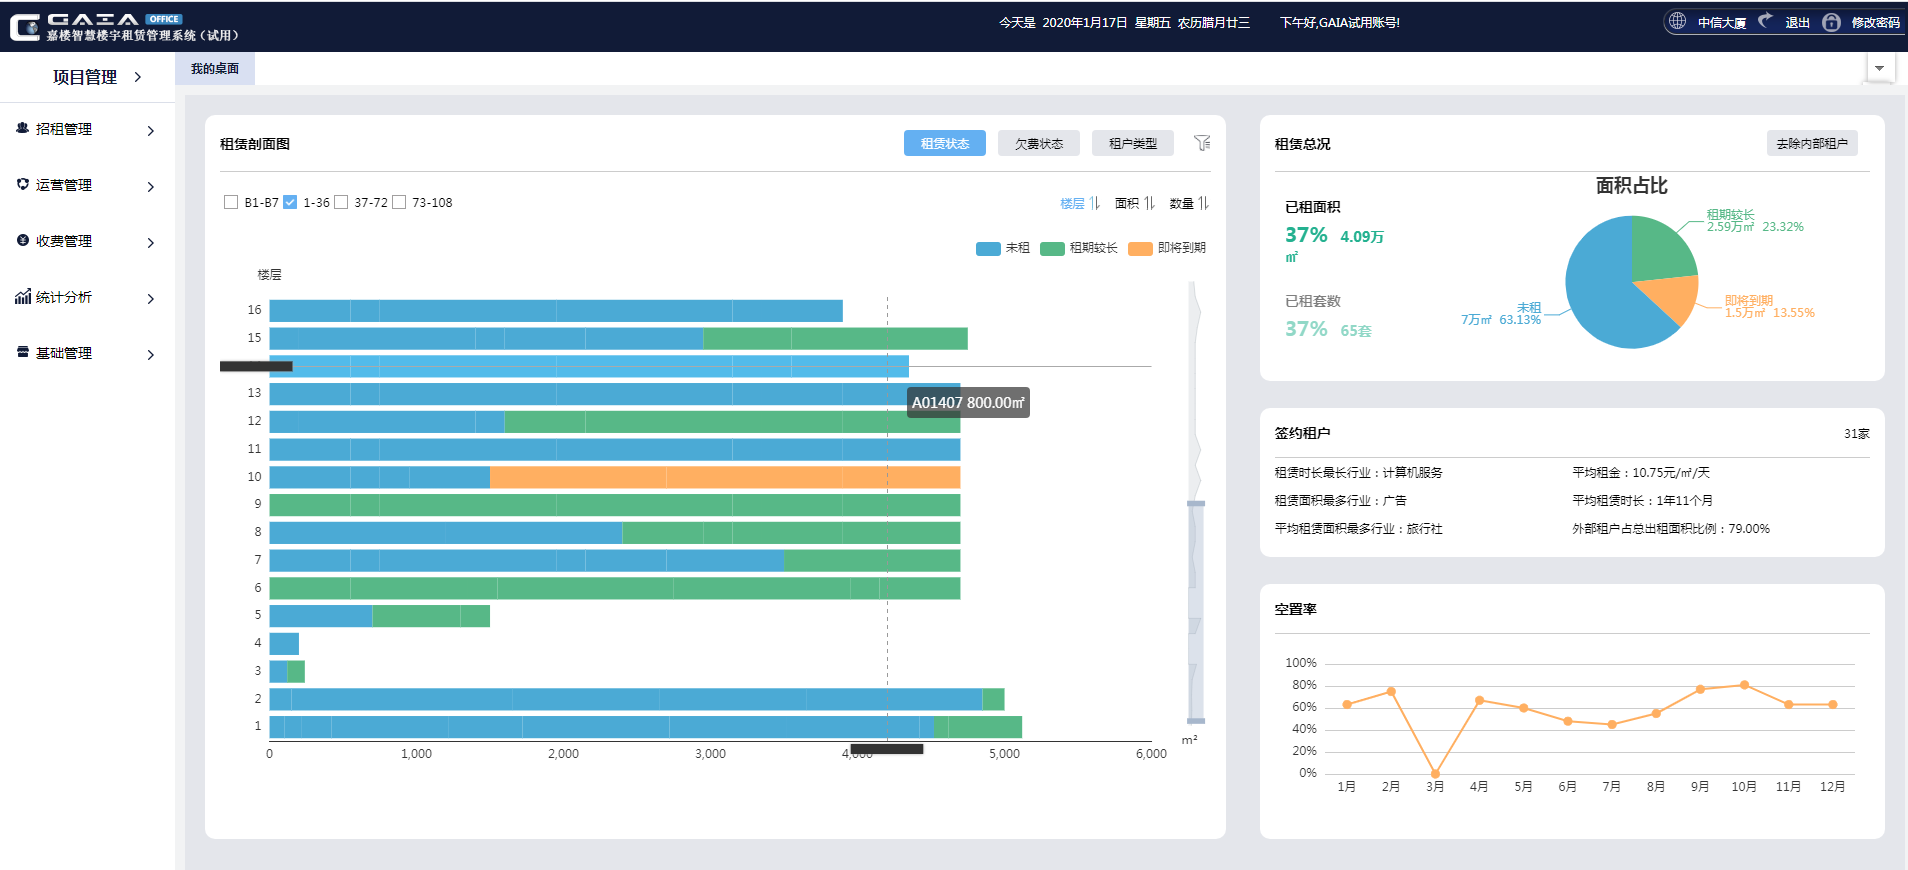Screen dimensions: 1908x870
Task: Sort chart by 楼层 using its sort icon
Action: click(x=1095, y=203)
